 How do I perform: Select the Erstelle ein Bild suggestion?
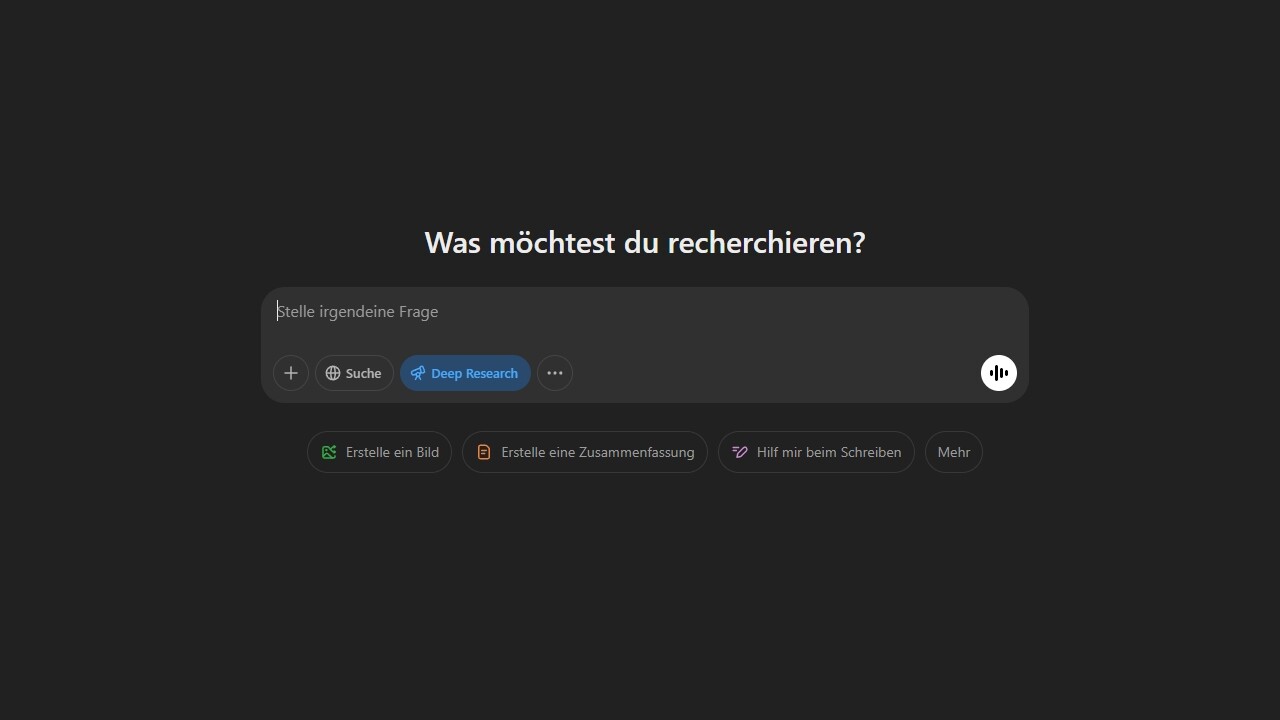click(x=379, y=452)
